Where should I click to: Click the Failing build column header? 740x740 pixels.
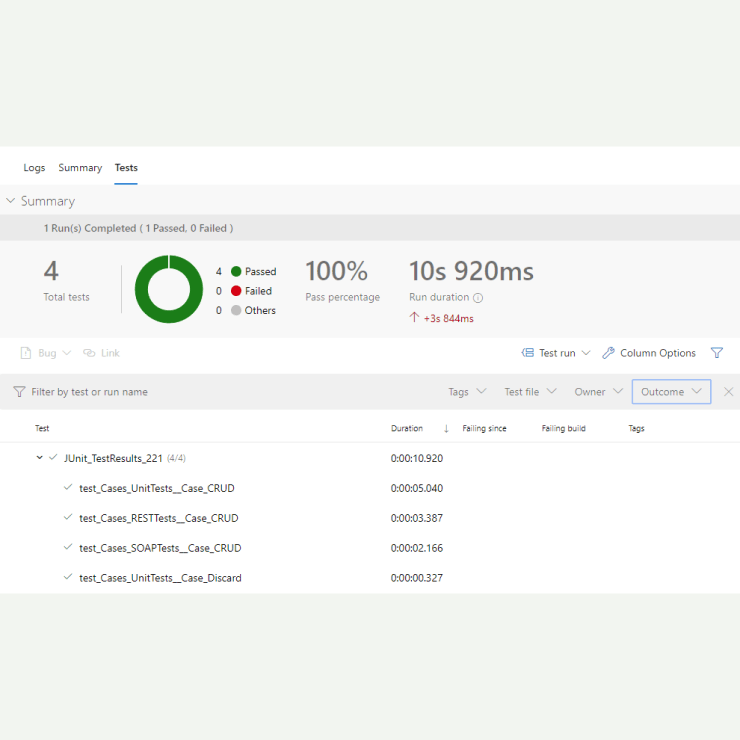pos(563,429)
